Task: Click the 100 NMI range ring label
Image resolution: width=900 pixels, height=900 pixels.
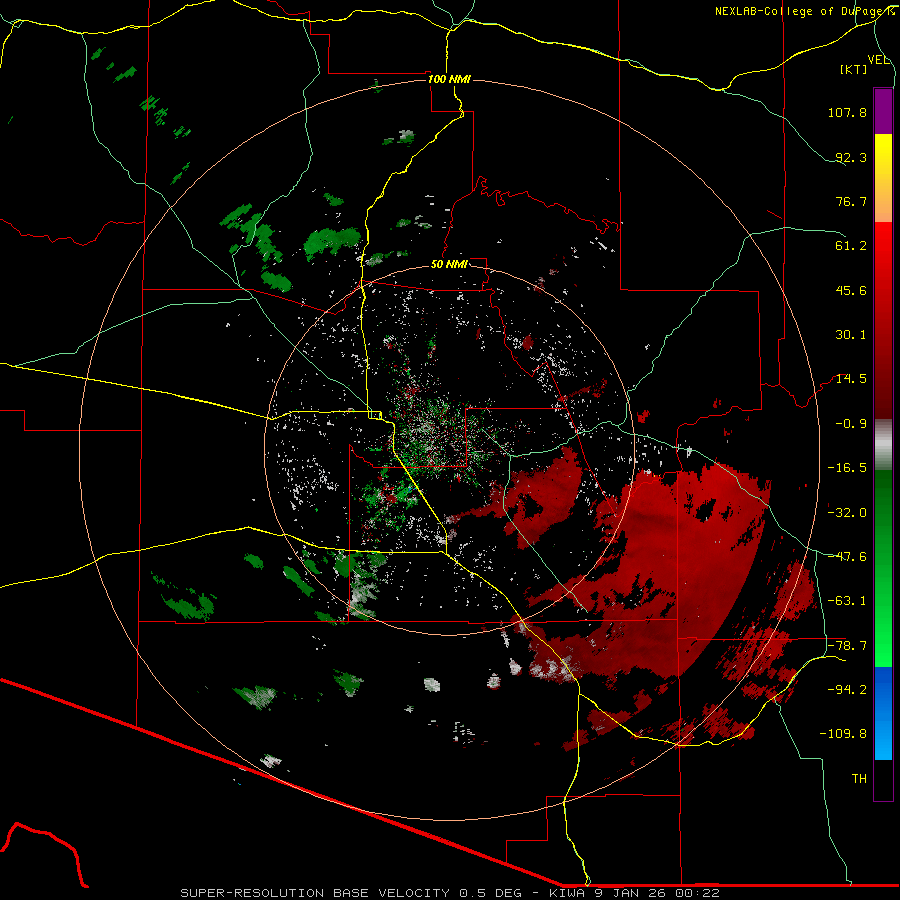Action: 449,79
